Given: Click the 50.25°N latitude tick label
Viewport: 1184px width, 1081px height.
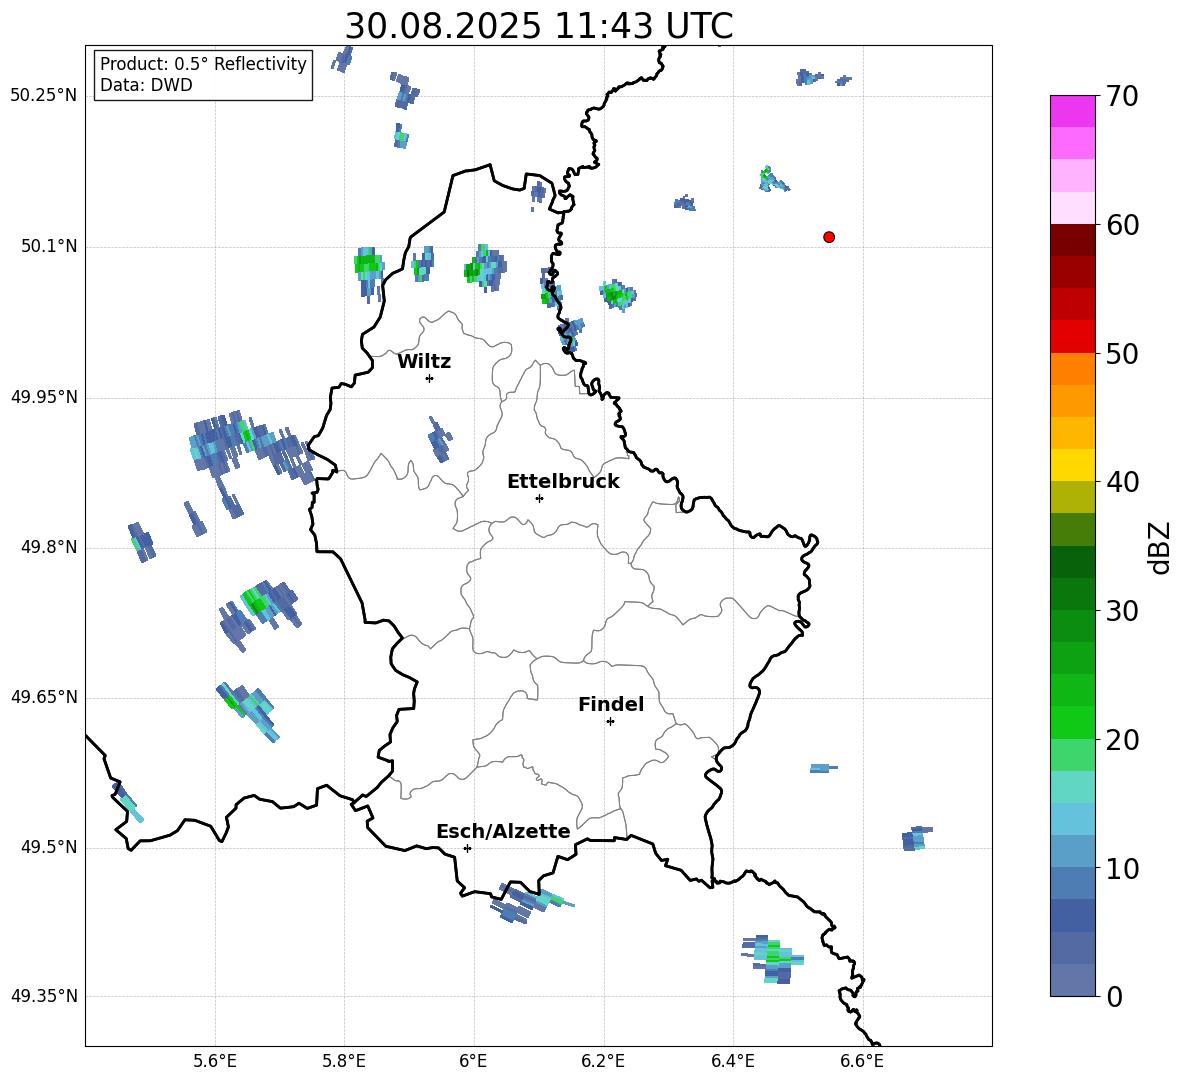Looking at the screenshot, I should pos(43,96).
